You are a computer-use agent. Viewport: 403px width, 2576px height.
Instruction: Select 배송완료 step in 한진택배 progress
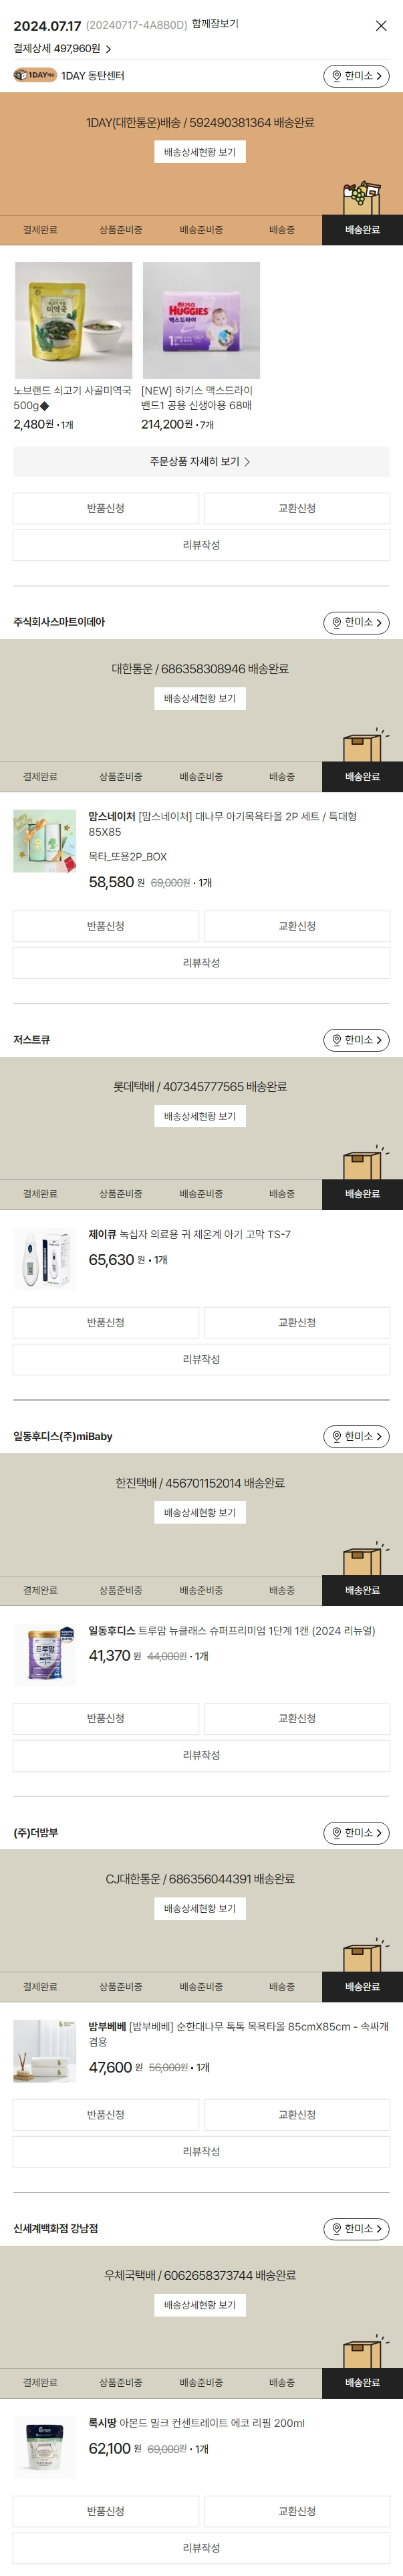(362, 1590)
